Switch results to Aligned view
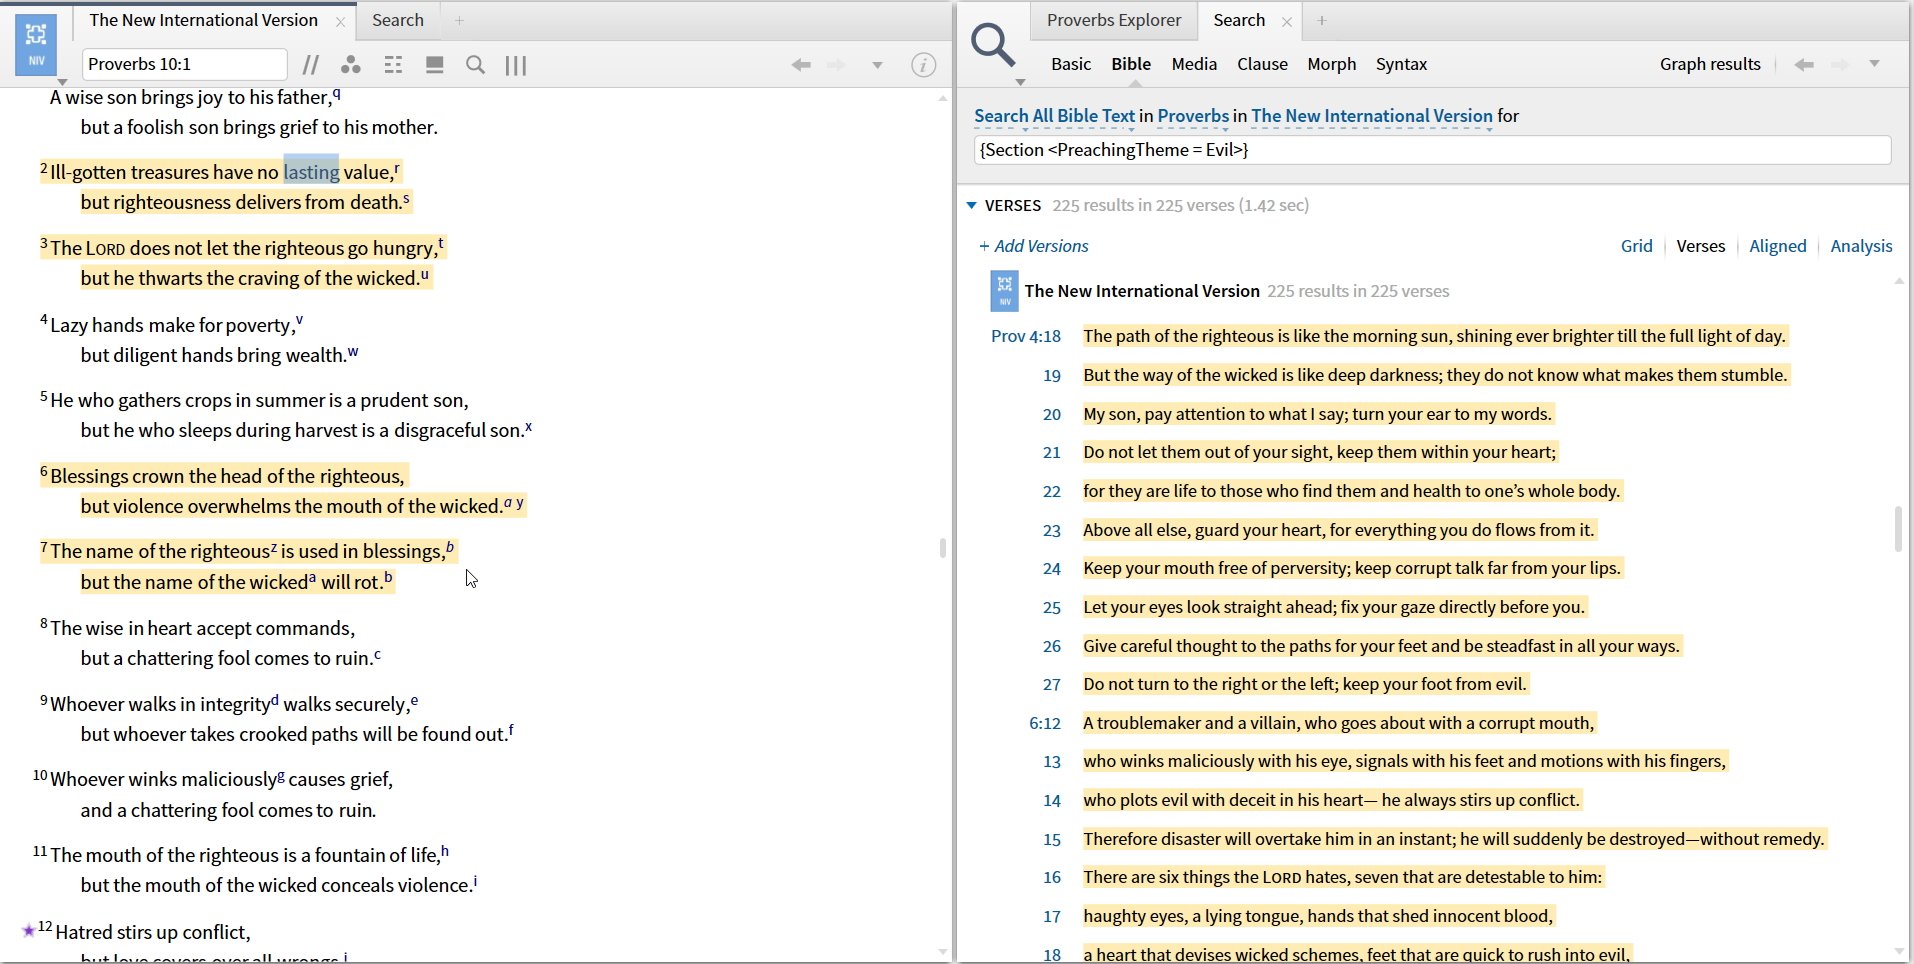Image resolution: width=1914 pixels, height=964 pixels. click(1777, 246)
